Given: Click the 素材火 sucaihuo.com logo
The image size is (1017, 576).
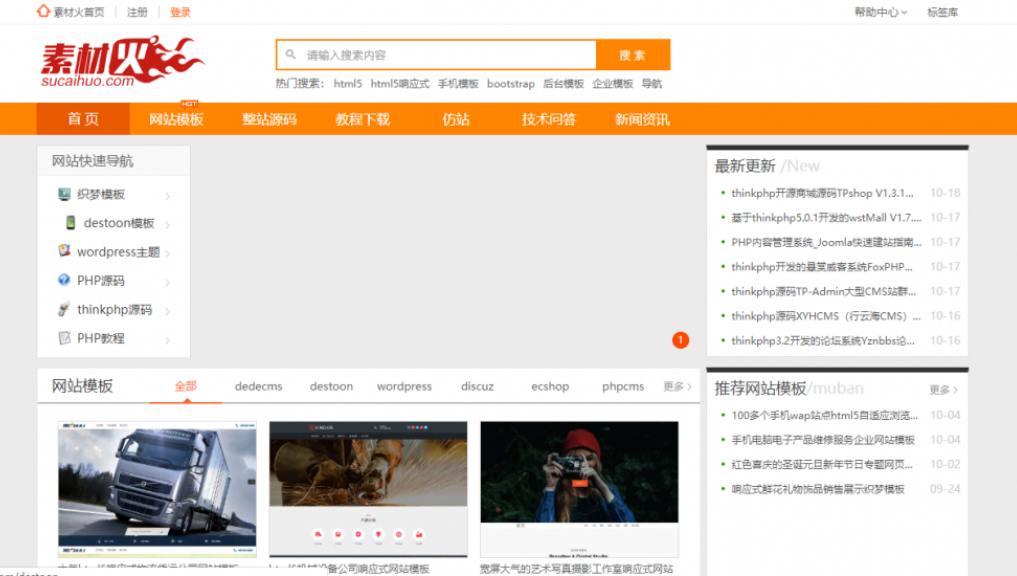Looking at the screenshot, I should pos(121,62).
